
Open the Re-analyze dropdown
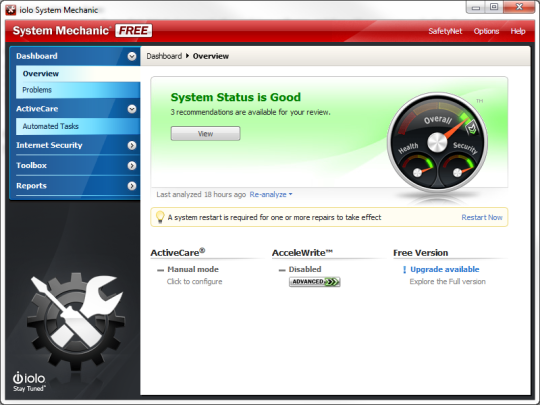pos(271,195)
